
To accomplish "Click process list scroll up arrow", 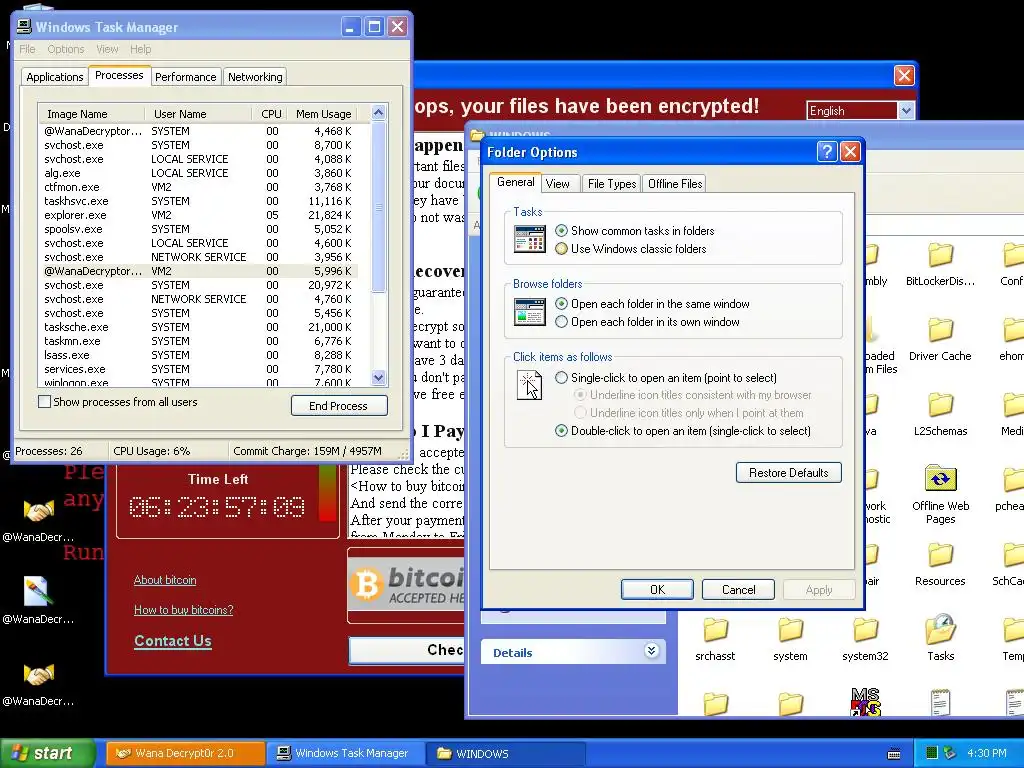I will (378, 113).
